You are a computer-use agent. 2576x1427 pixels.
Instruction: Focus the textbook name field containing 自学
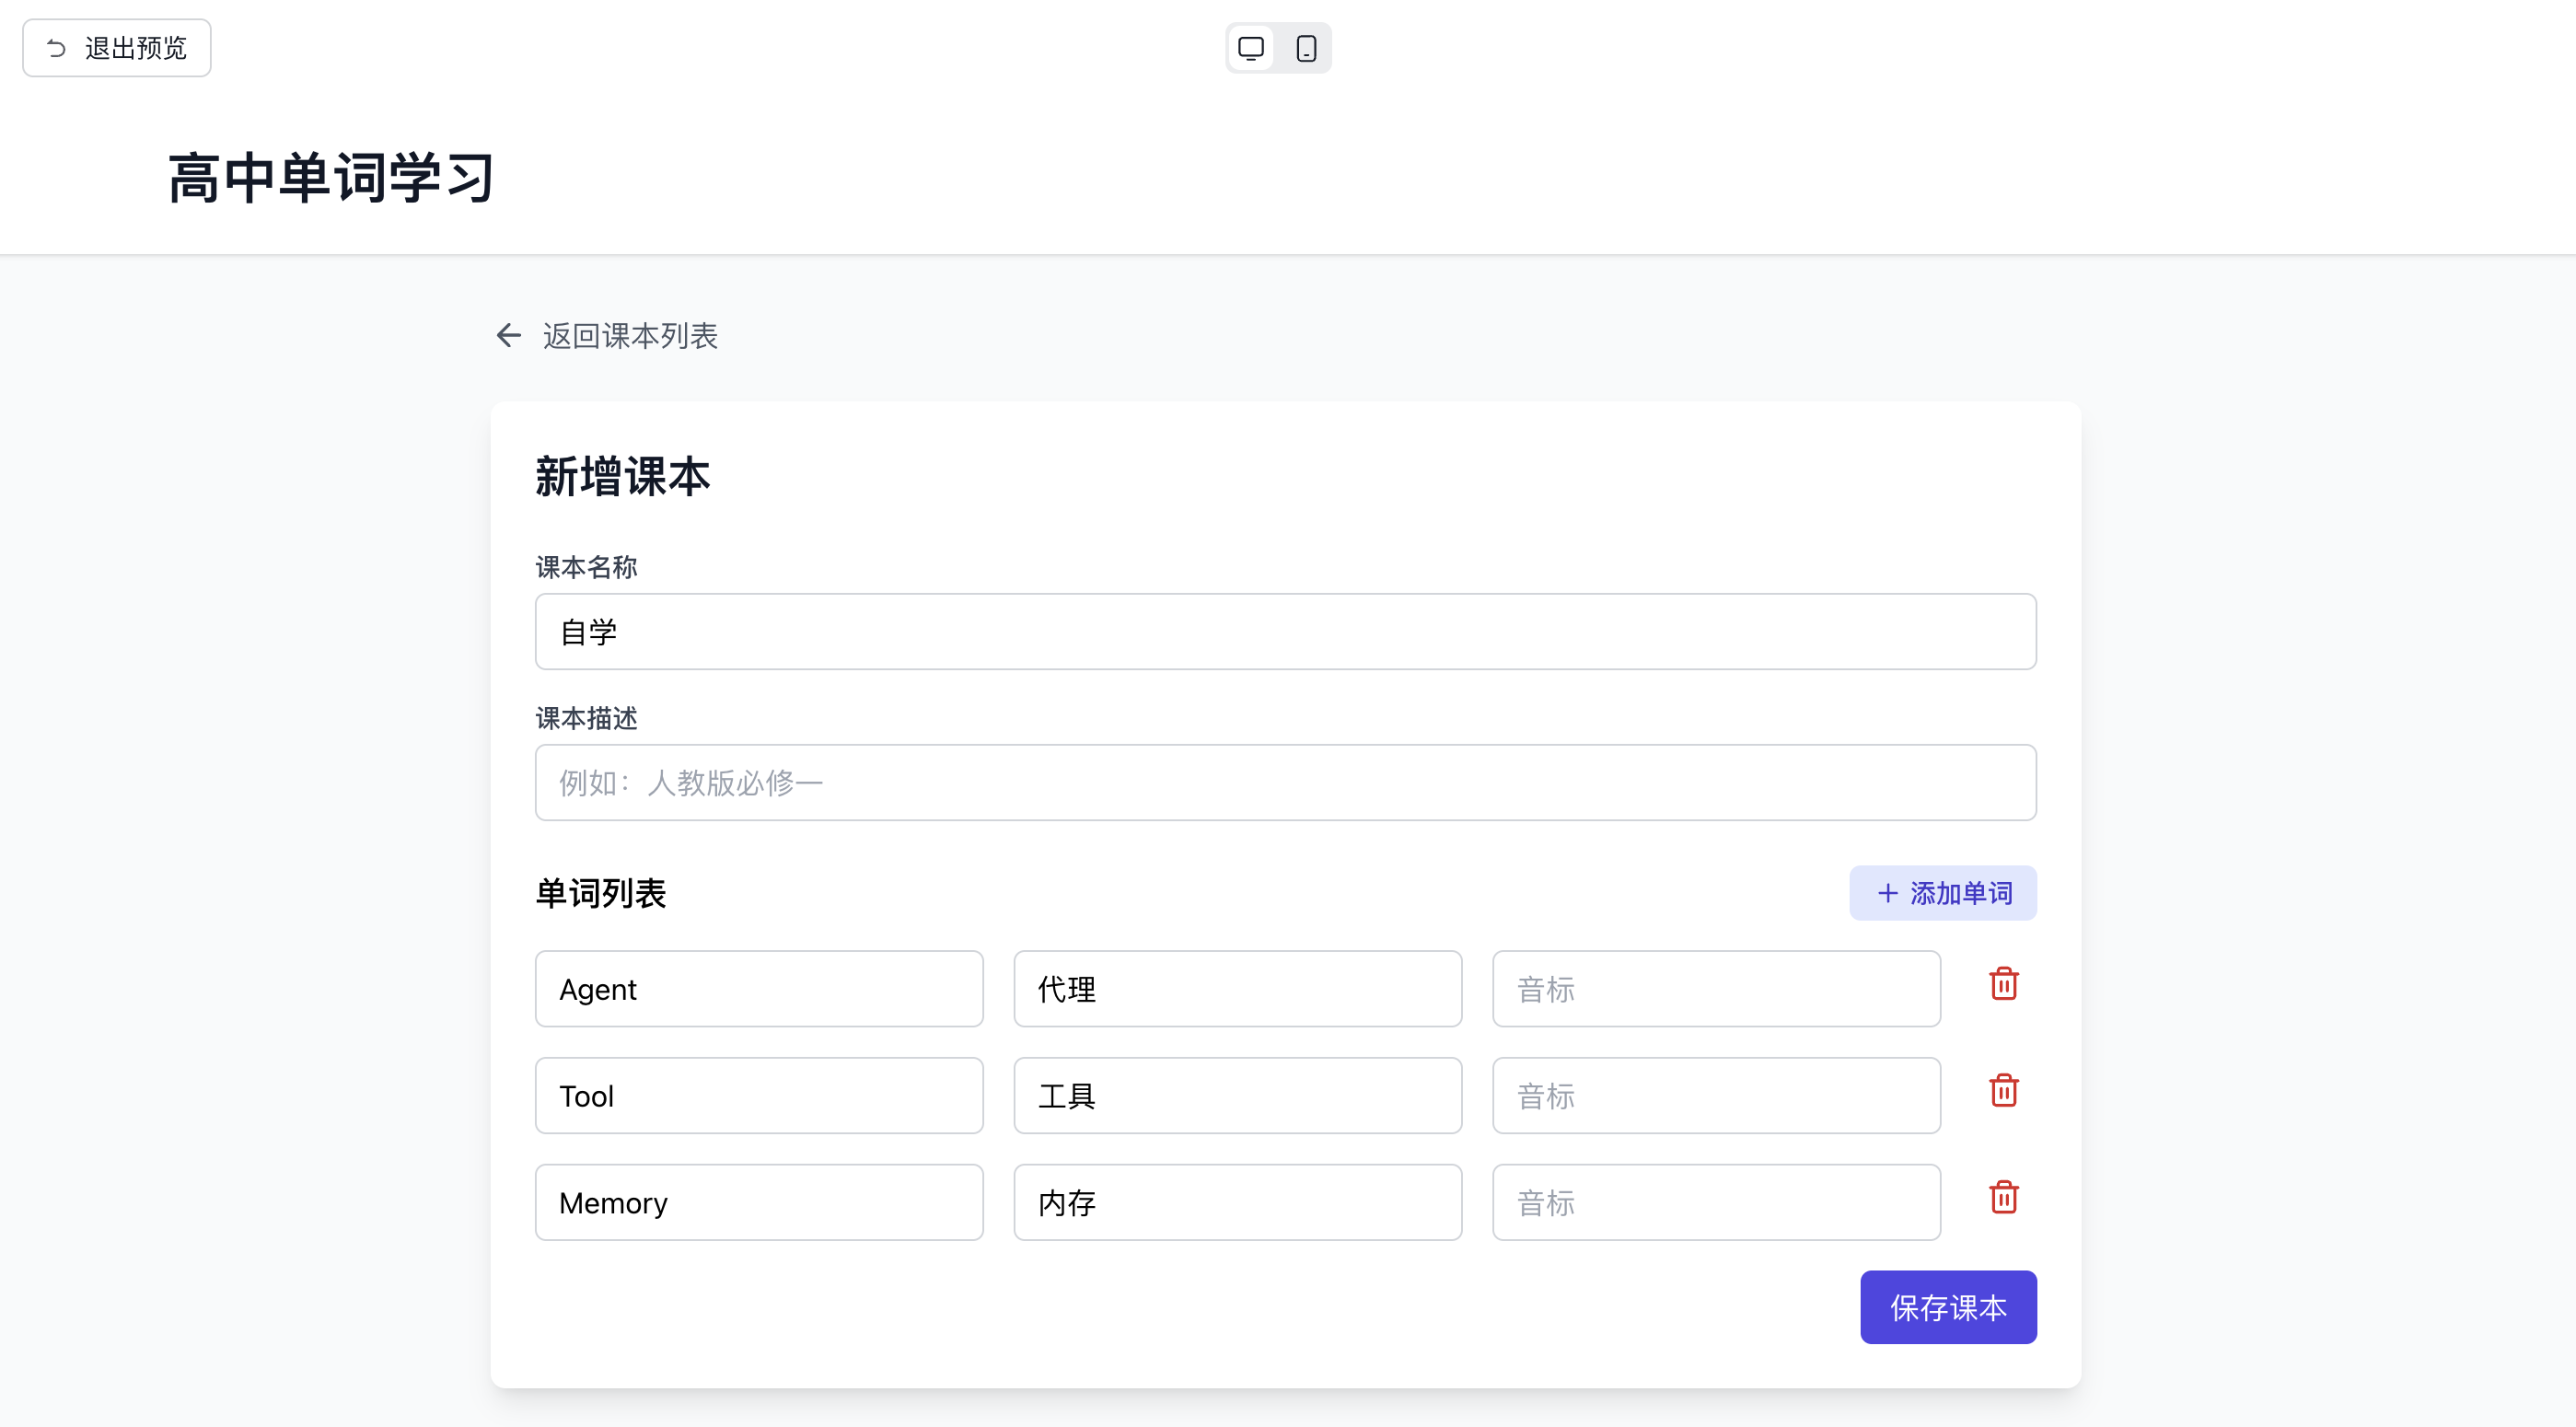[1285, 632]
